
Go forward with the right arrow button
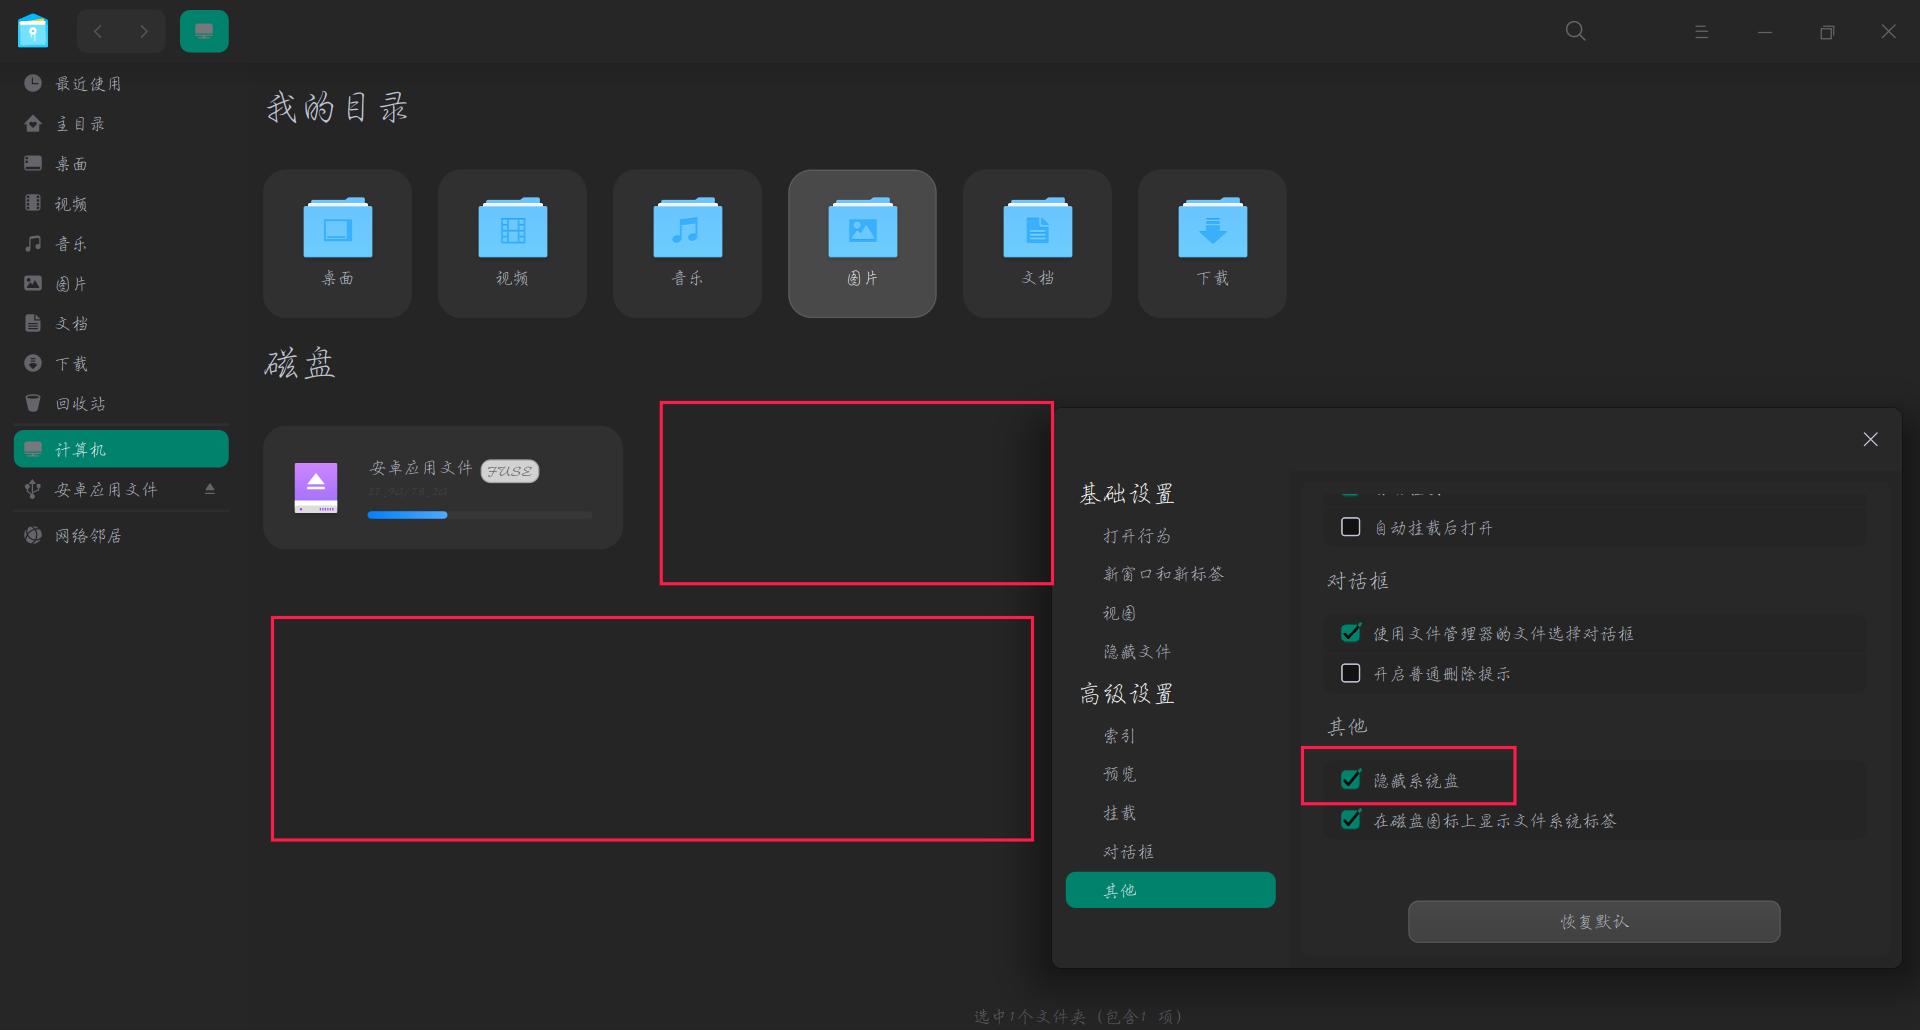coord(144,32)
